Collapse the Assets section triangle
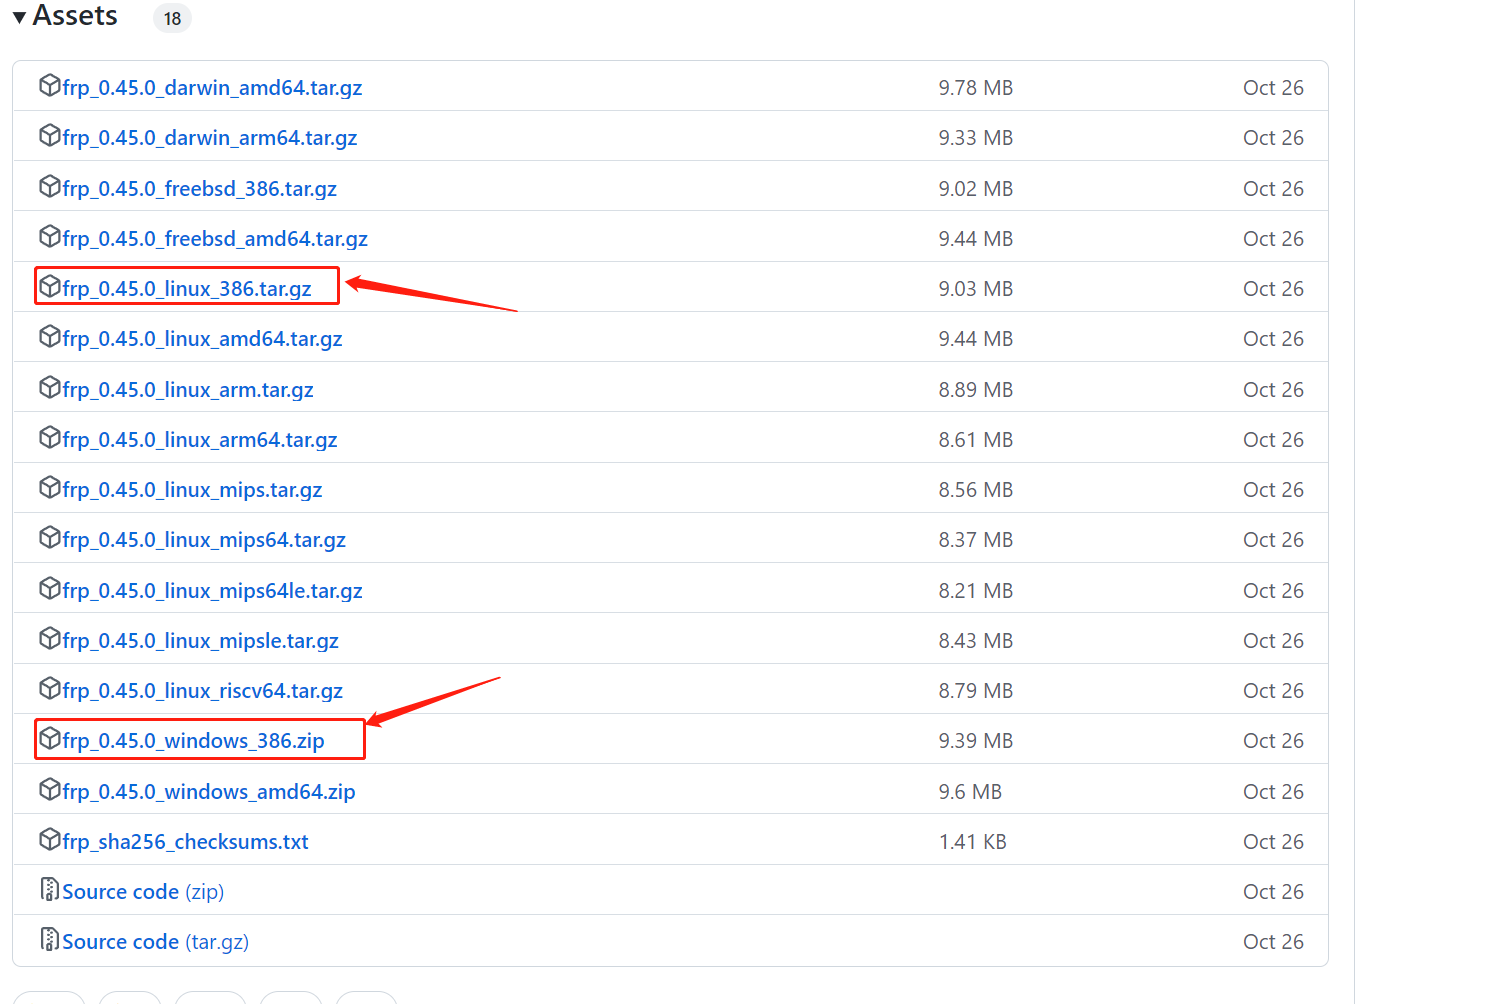 click(x=19, y=18)
